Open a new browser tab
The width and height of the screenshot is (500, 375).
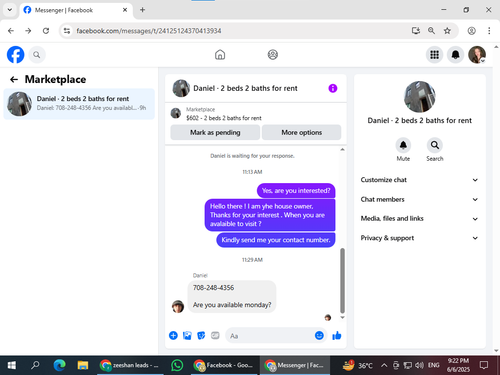tap(142, 10)
